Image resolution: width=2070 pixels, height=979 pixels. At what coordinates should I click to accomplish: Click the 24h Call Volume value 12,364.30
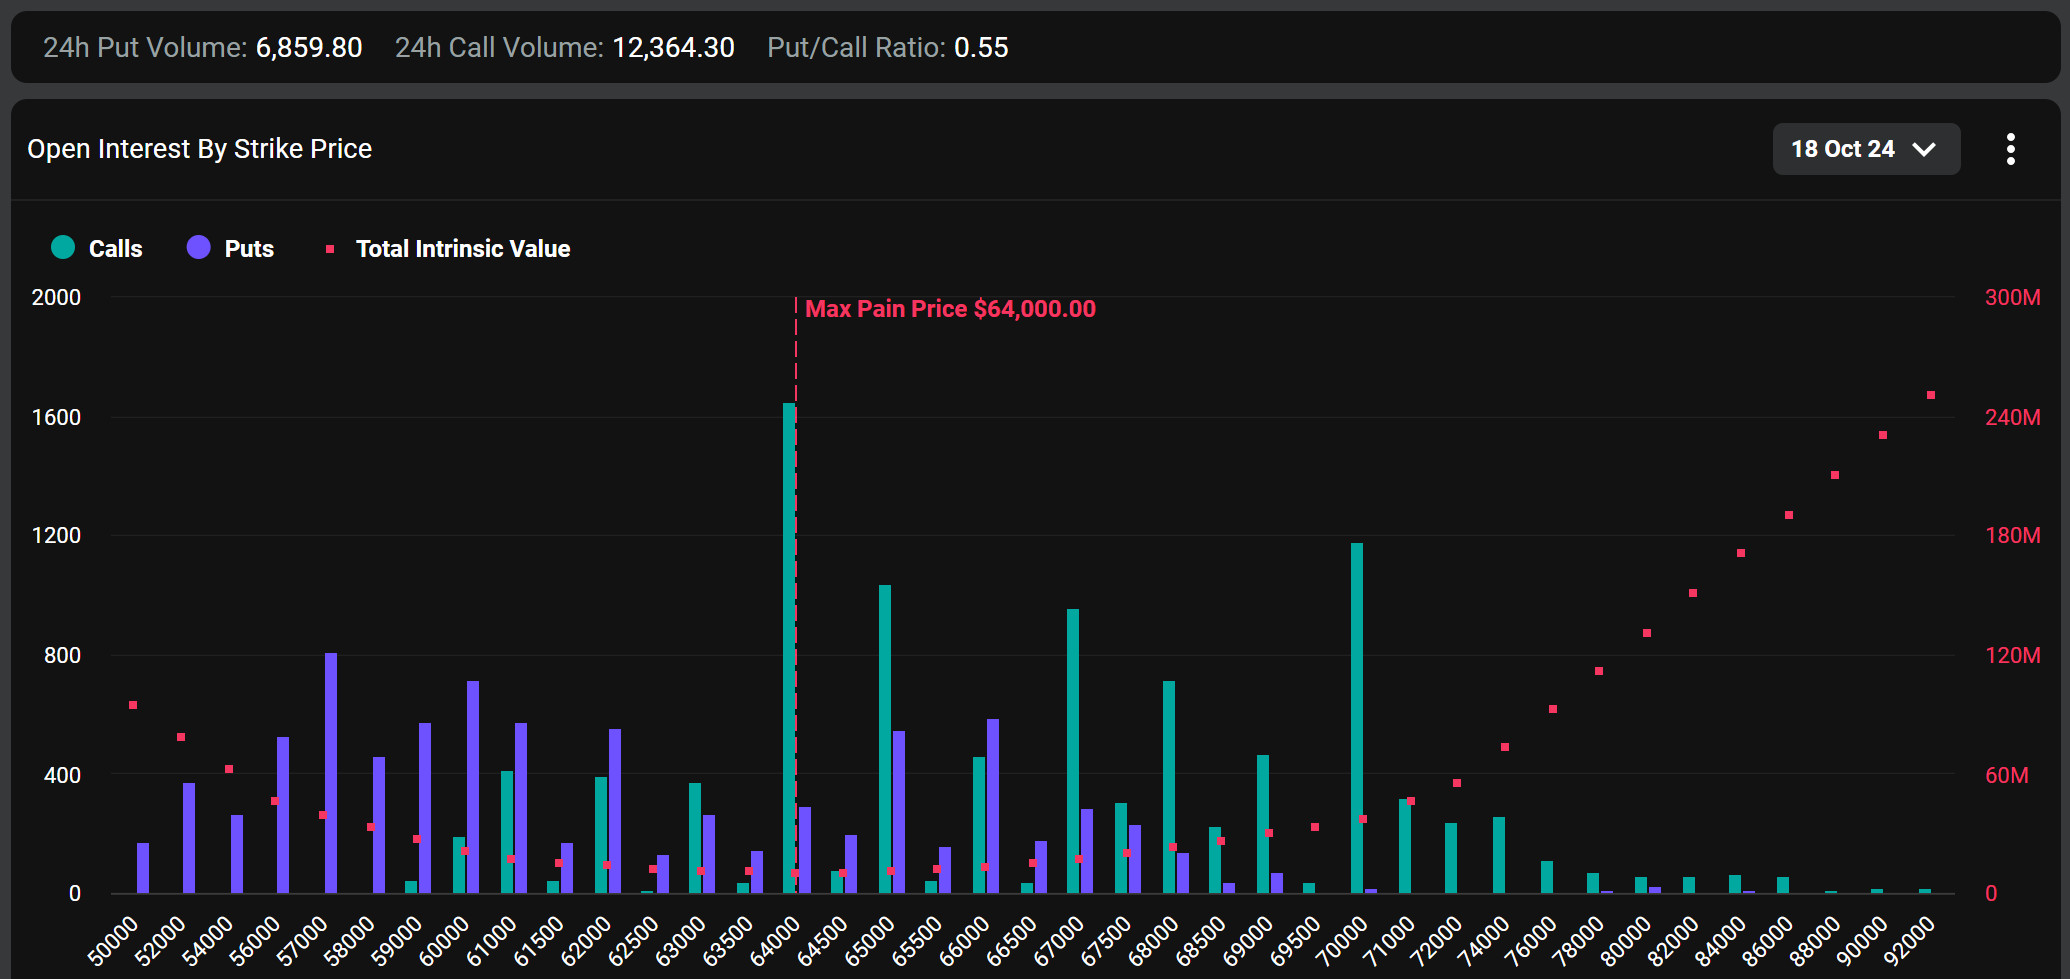tap(673, 47)
